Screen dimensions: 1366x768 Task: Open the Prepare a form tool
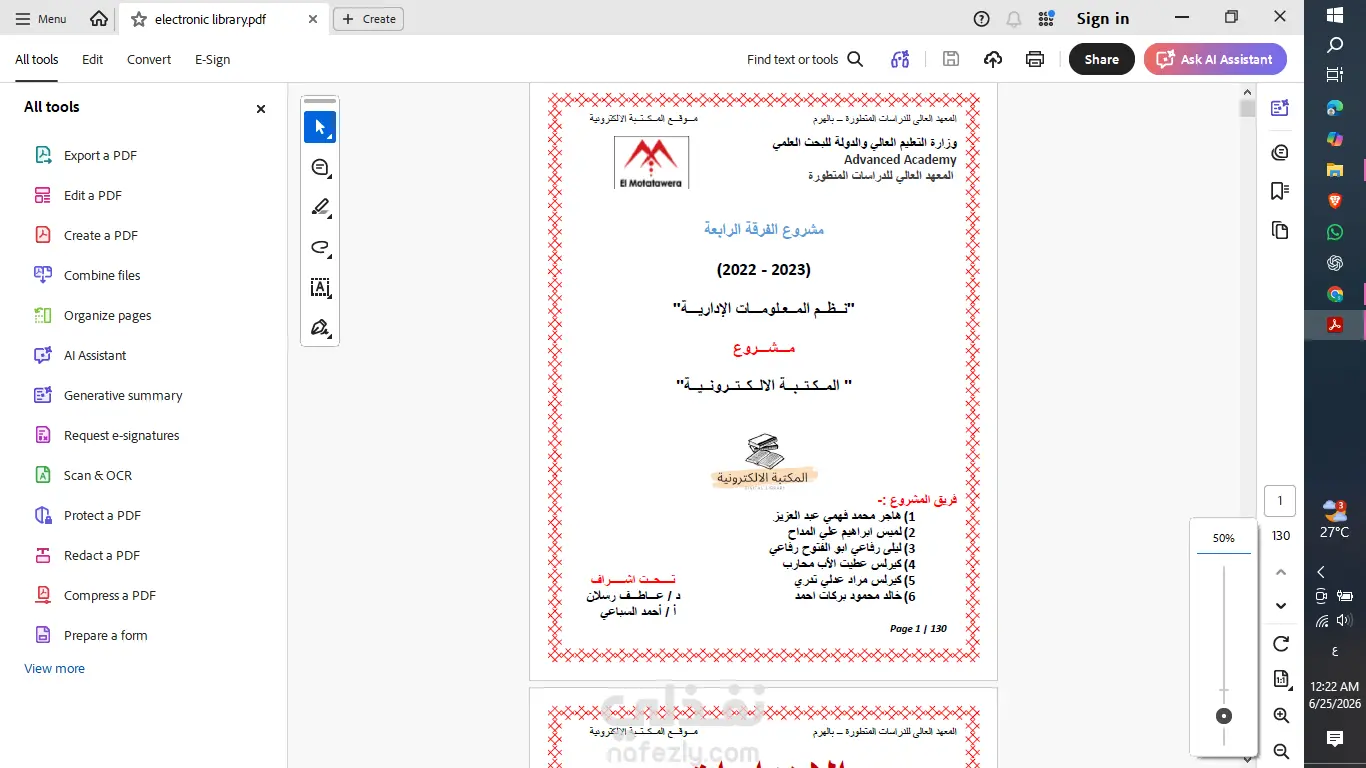click(x=105, y=635)
